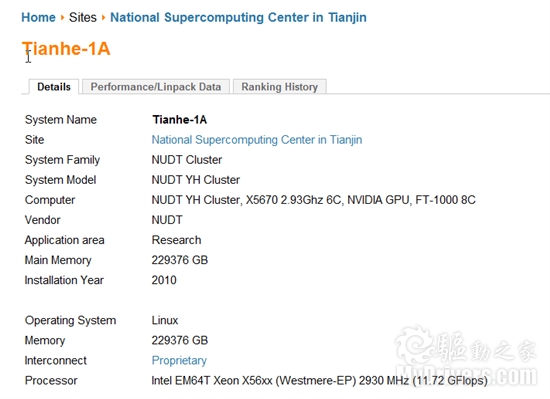The height and width of the screenshot is (399, 550).
Task: Click the Installation Year 2010 value
Action: (x=164, y=280)
